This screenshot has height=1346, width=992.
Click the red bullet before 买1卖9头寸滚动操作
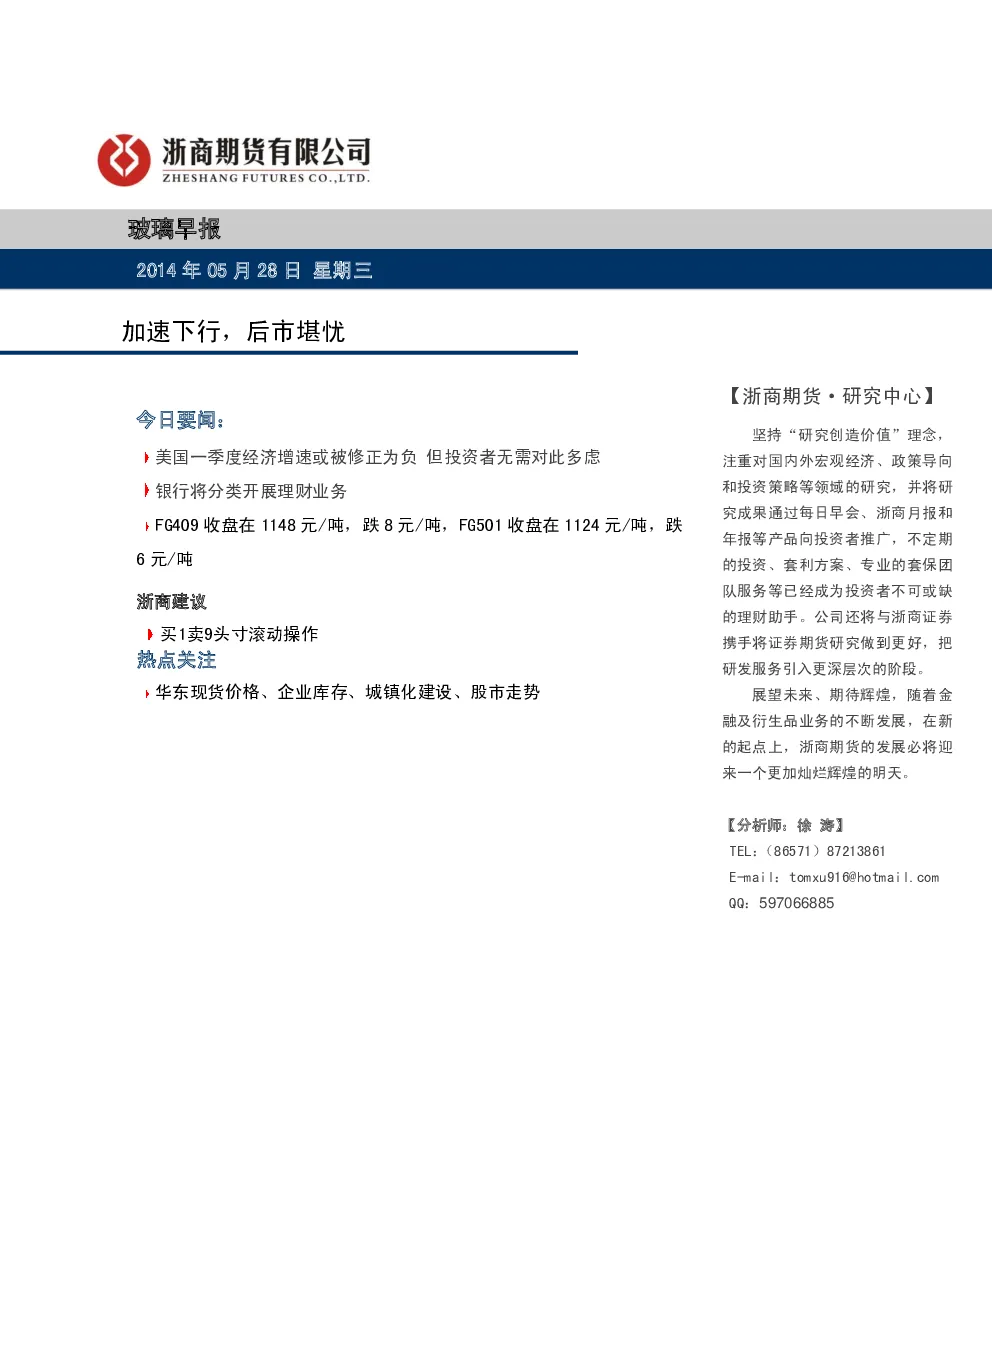(x=150, y=634)
